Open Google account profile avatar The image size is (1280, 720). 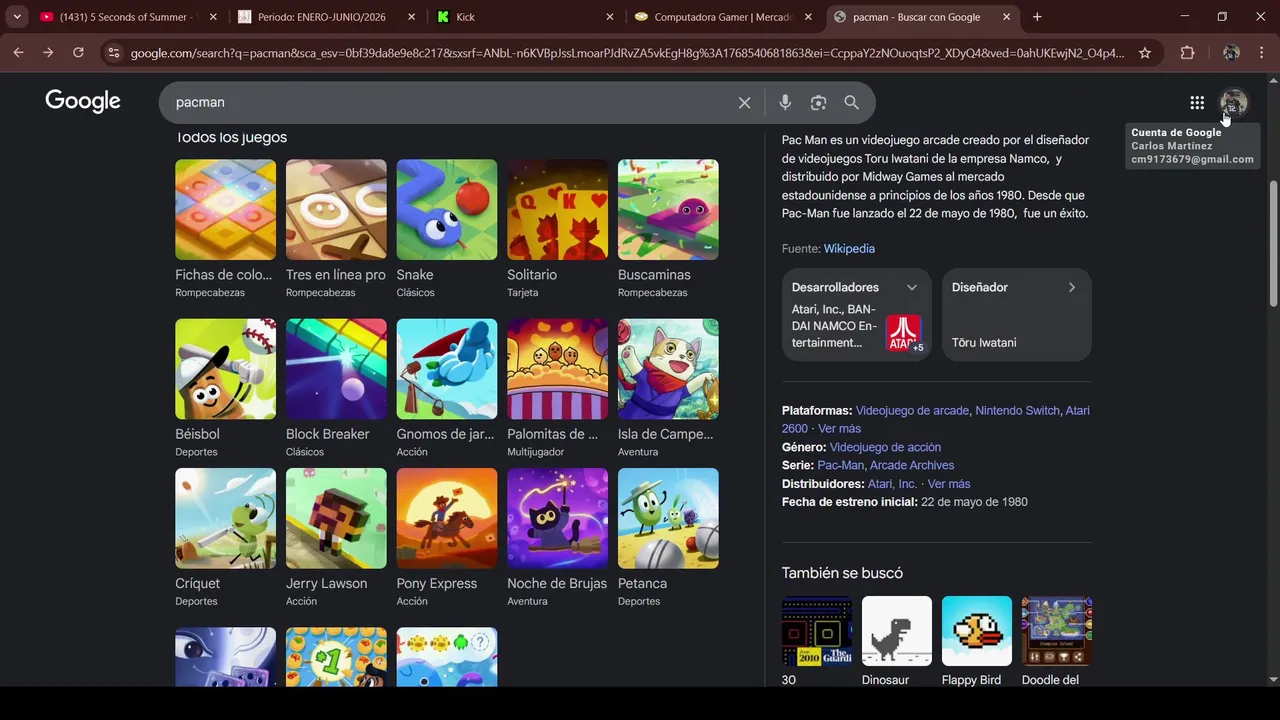point(1233,102)
